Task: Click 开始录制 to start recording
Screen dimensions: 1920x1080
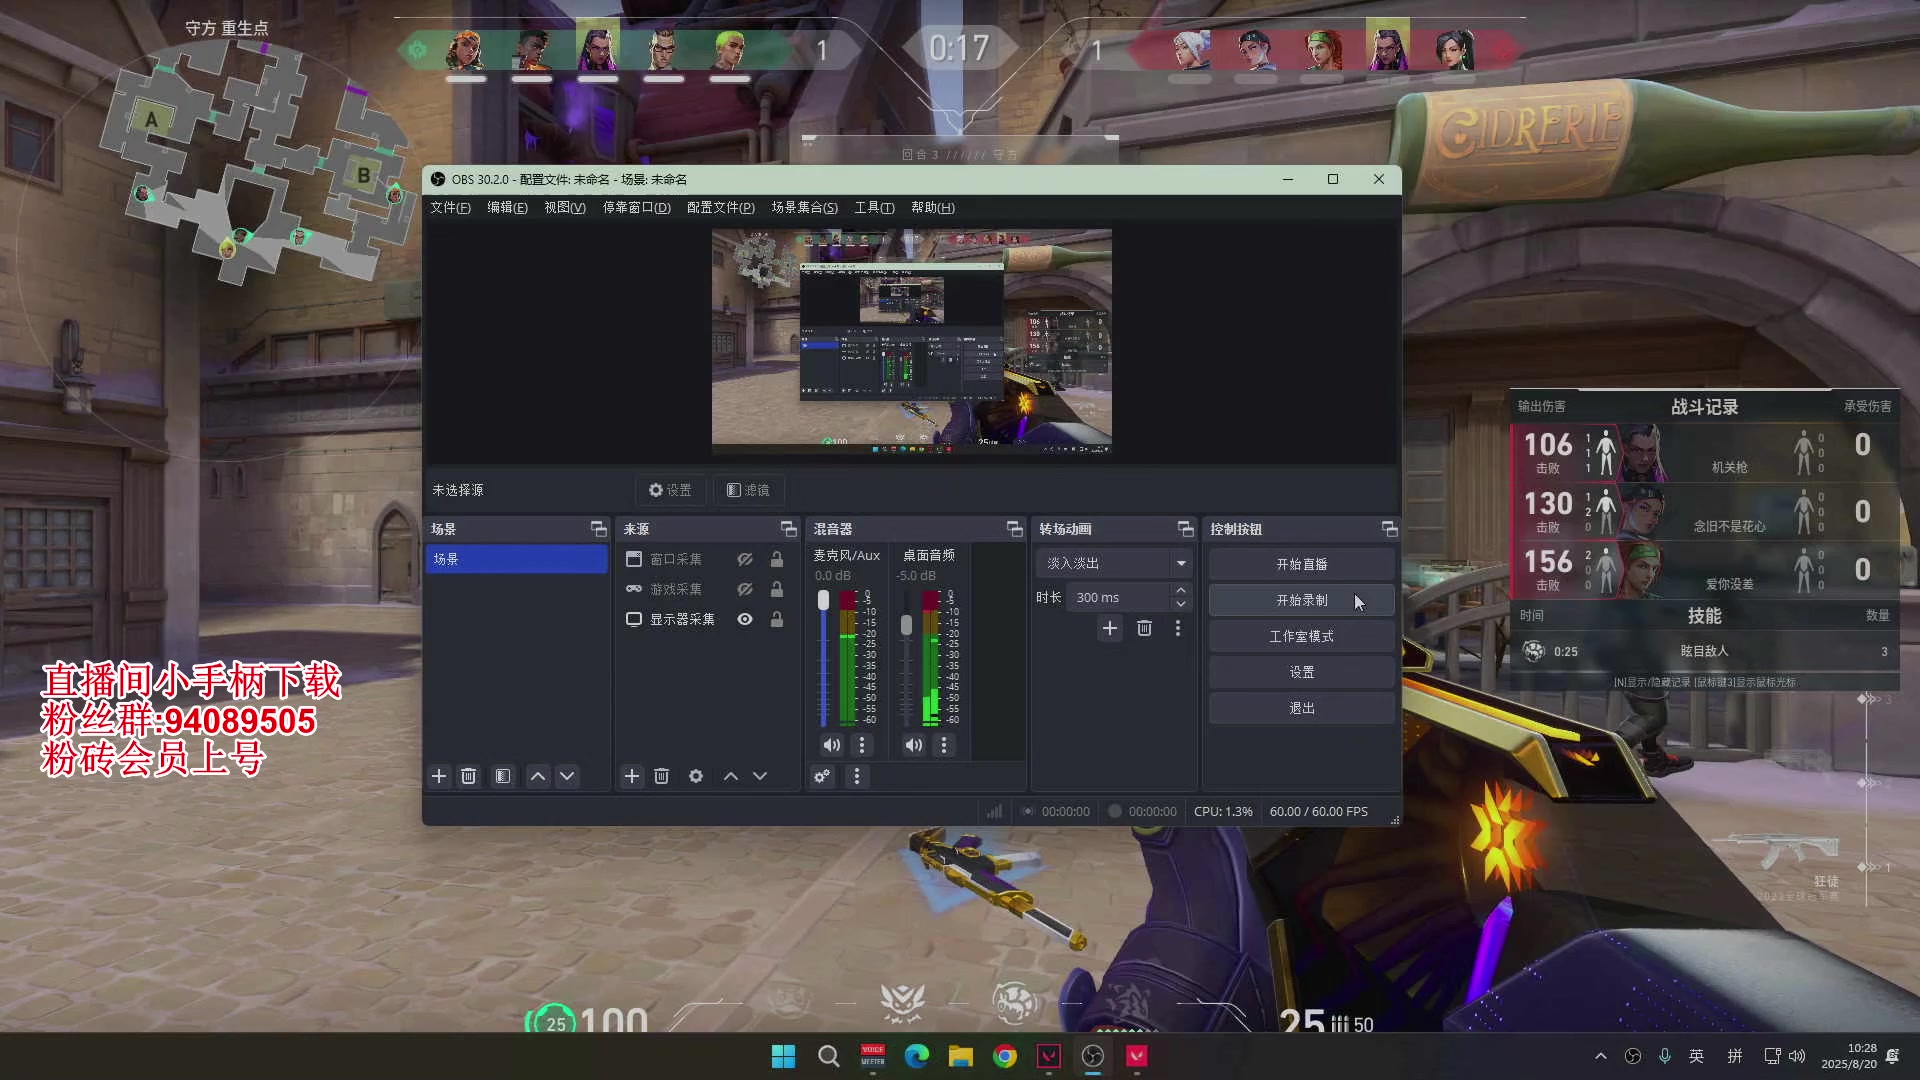Action: coord(1301,600)
